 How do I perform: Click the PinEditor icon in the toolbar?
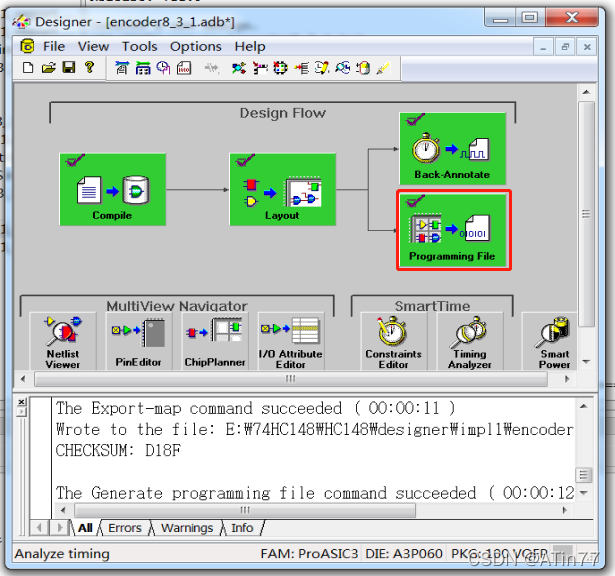260,68
